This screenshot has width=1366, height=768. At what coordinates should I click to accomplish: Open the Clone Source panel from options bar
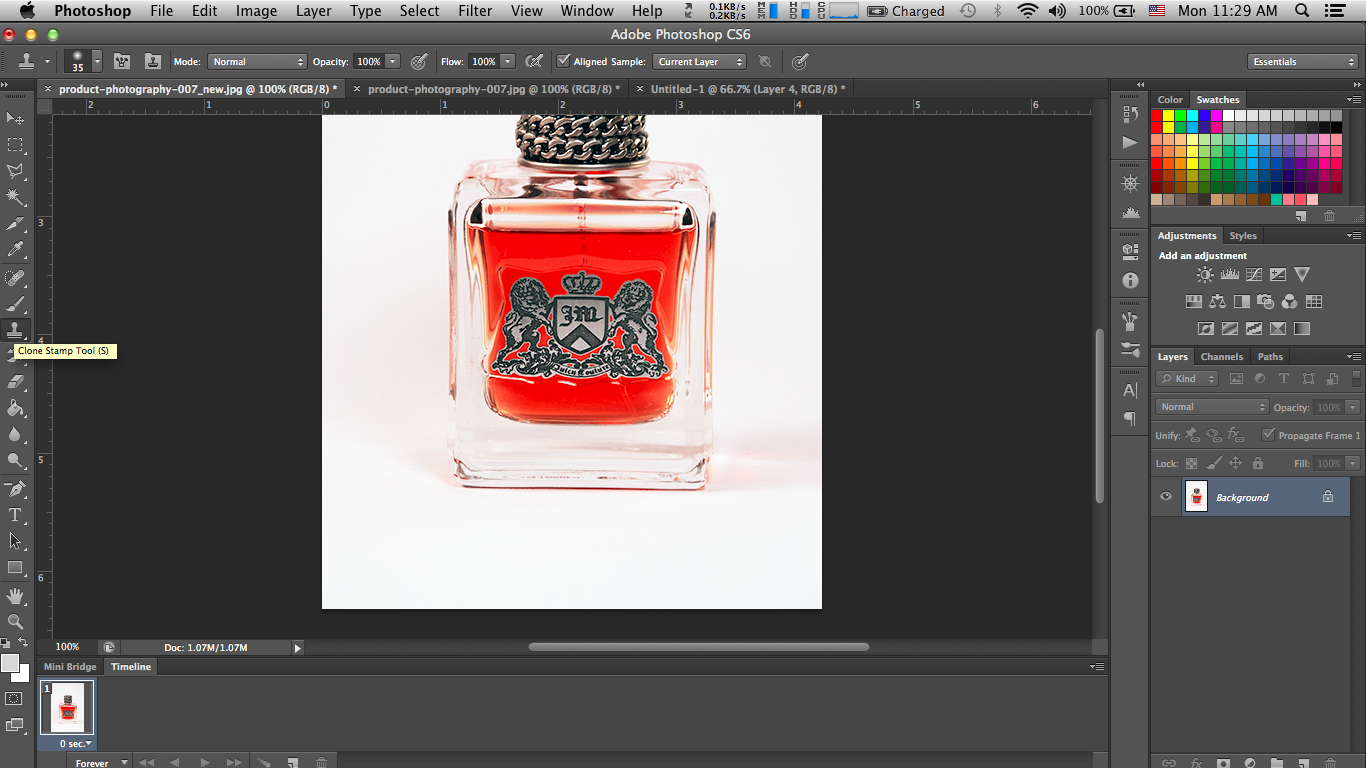pos(152,61)
